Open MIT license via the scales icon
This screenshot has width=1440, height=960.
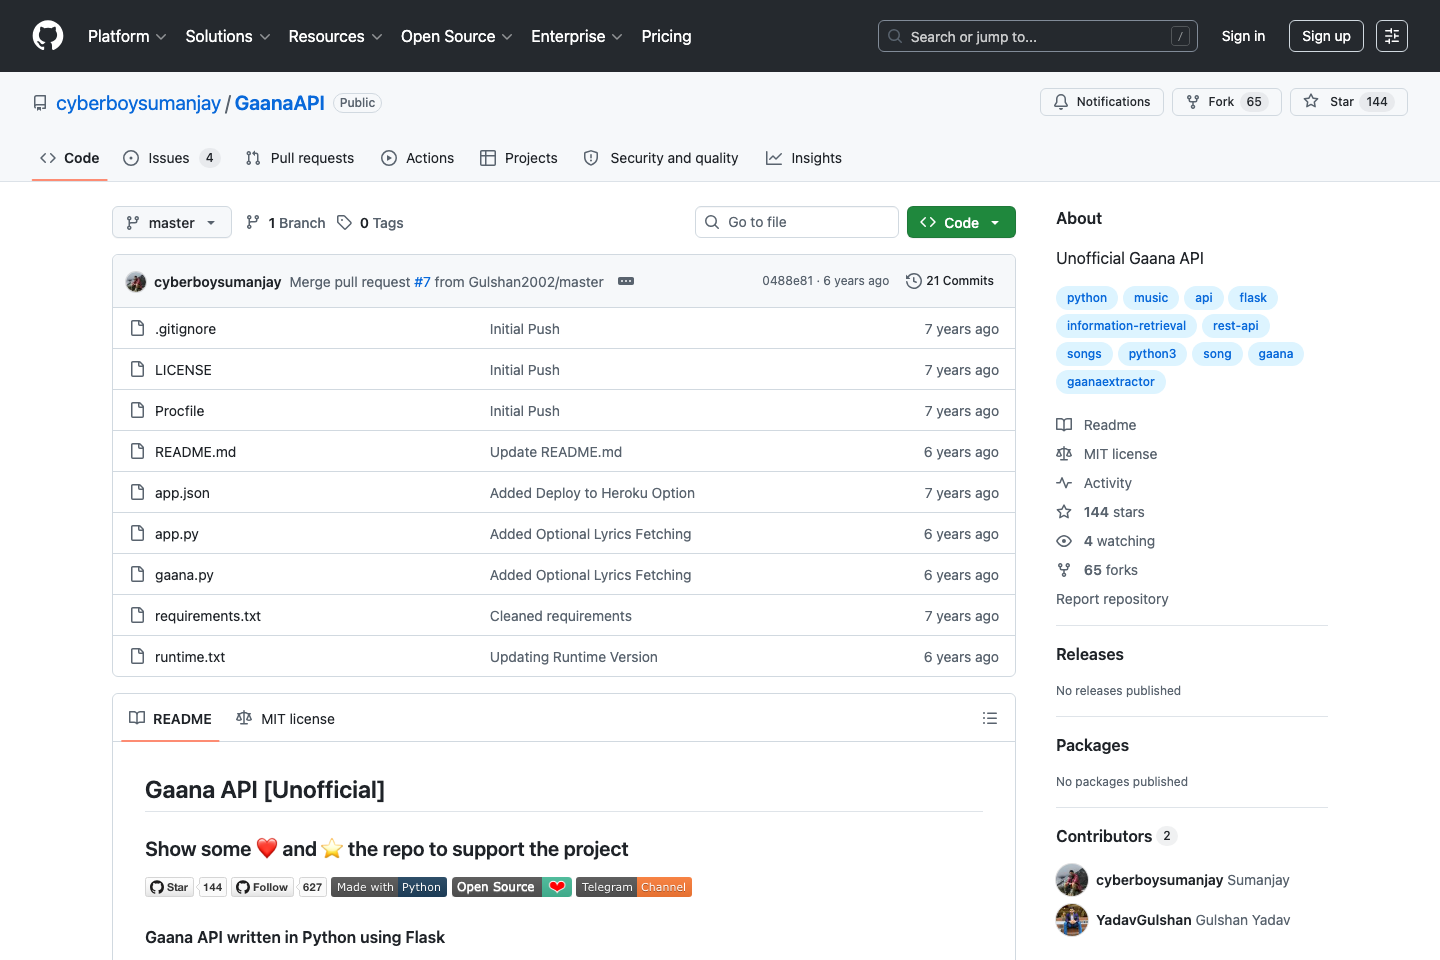(x=1064, y=453)
